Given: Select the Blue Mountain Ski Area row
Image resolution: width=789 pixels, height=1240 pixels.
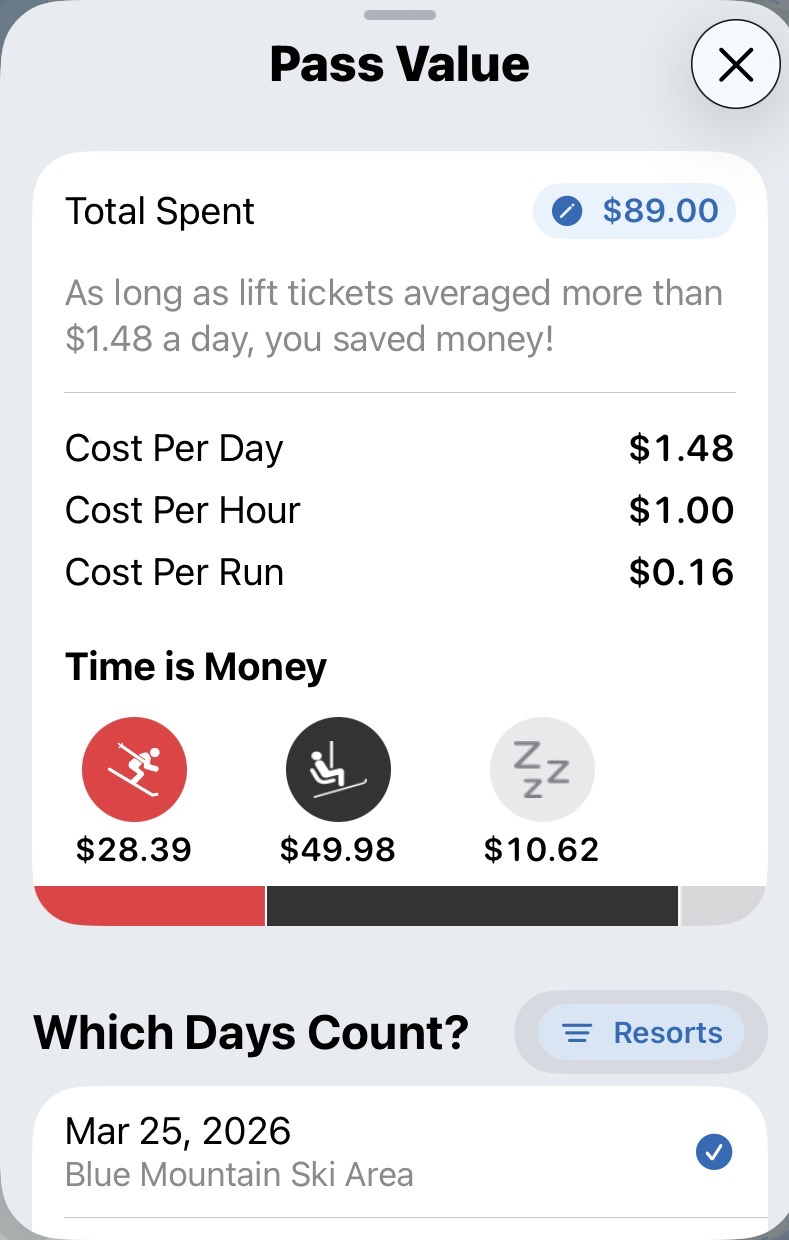Looking at the screenshot, I should coord(240,1173).
